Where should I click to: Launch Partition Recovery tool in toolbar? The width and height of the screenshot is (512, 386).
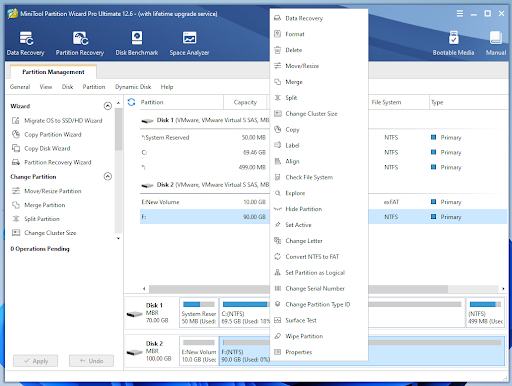[x=80, y=43]
